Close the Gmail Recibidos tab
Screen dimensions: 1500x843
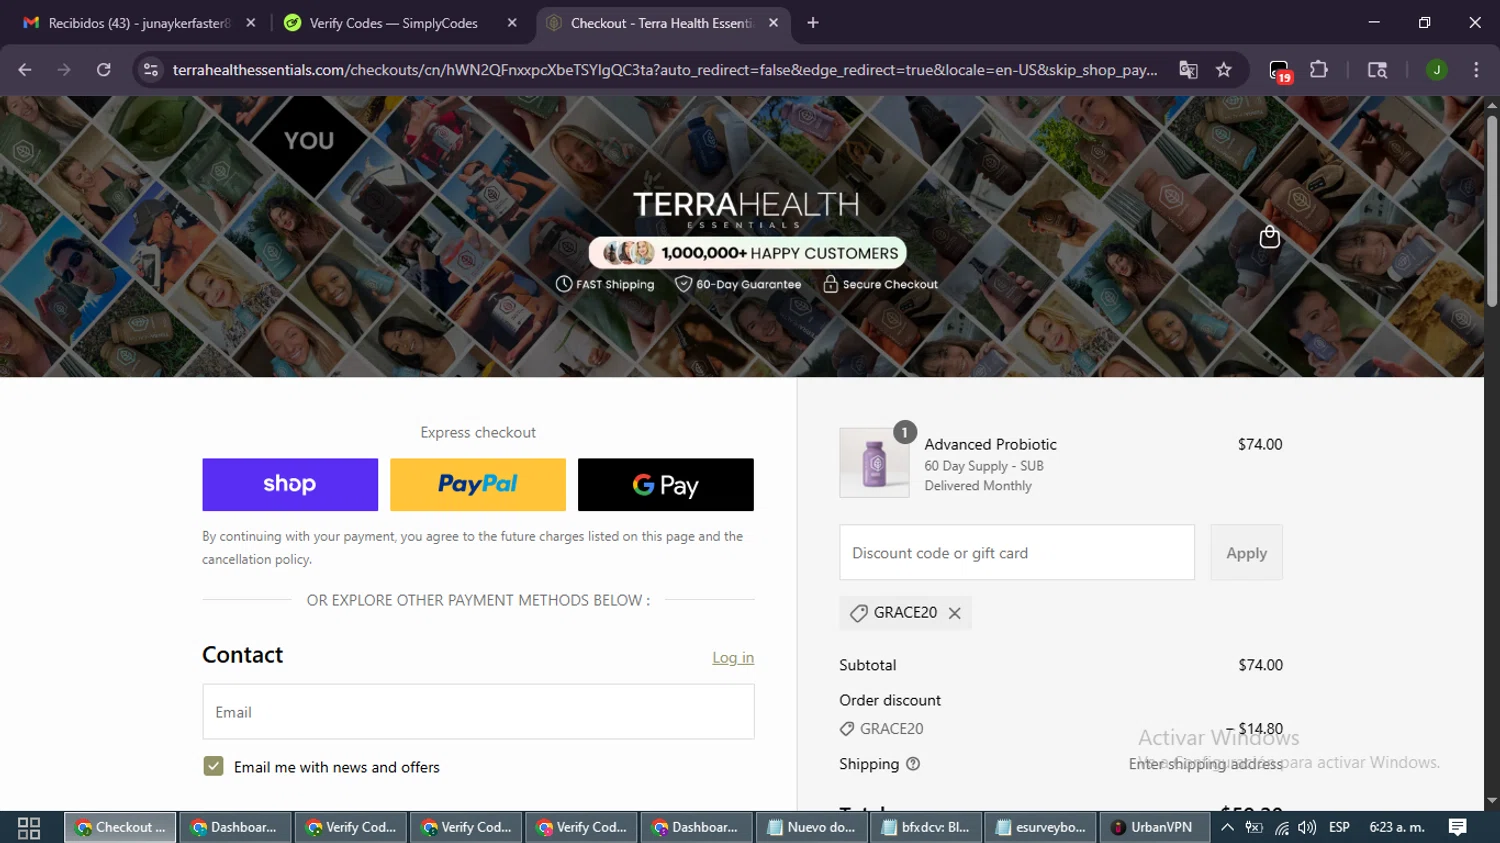[x=251, y=23]
